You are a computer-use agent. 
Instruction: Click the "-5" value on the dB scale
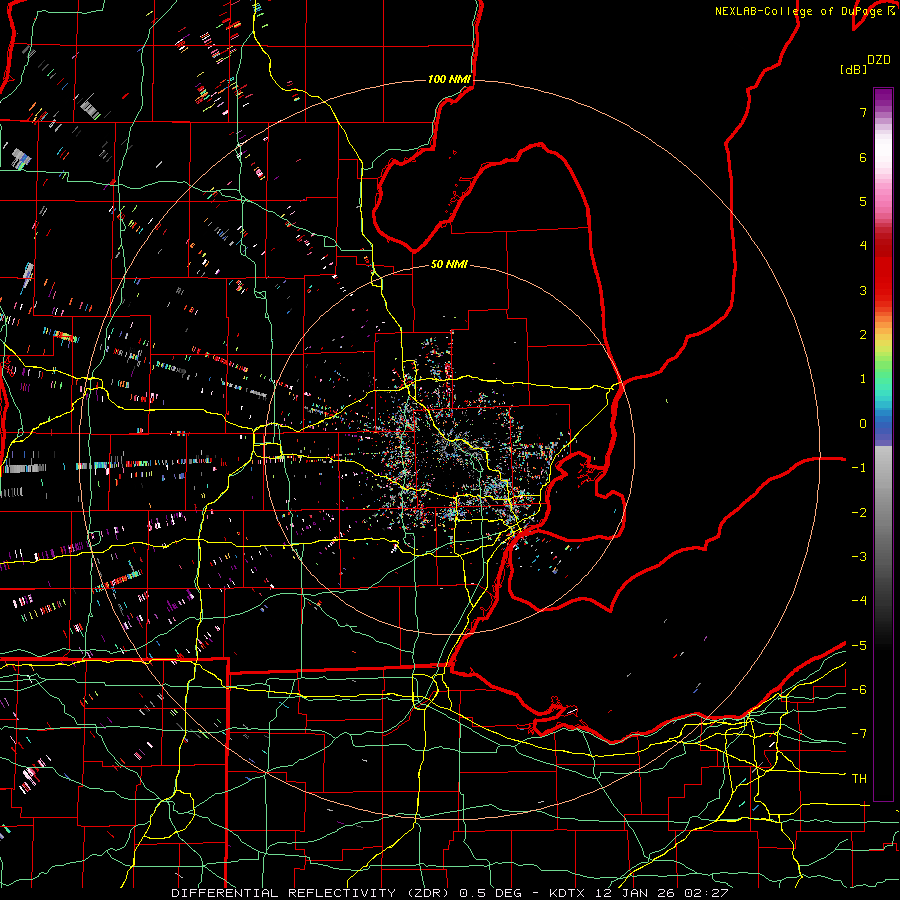coord(859,646)
